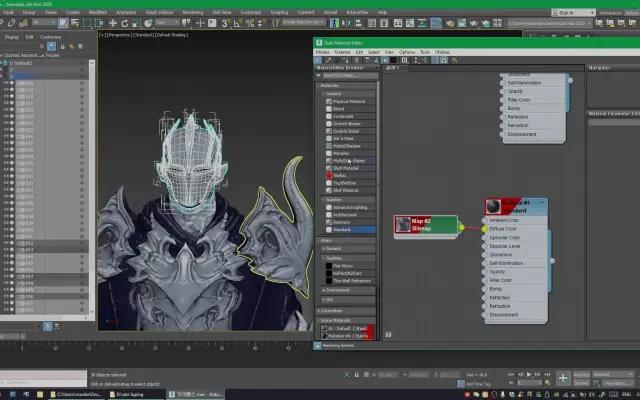Click the Material Editor icon in main toolbar
This screenshot has height=400, width=640.
coord(436,23)
